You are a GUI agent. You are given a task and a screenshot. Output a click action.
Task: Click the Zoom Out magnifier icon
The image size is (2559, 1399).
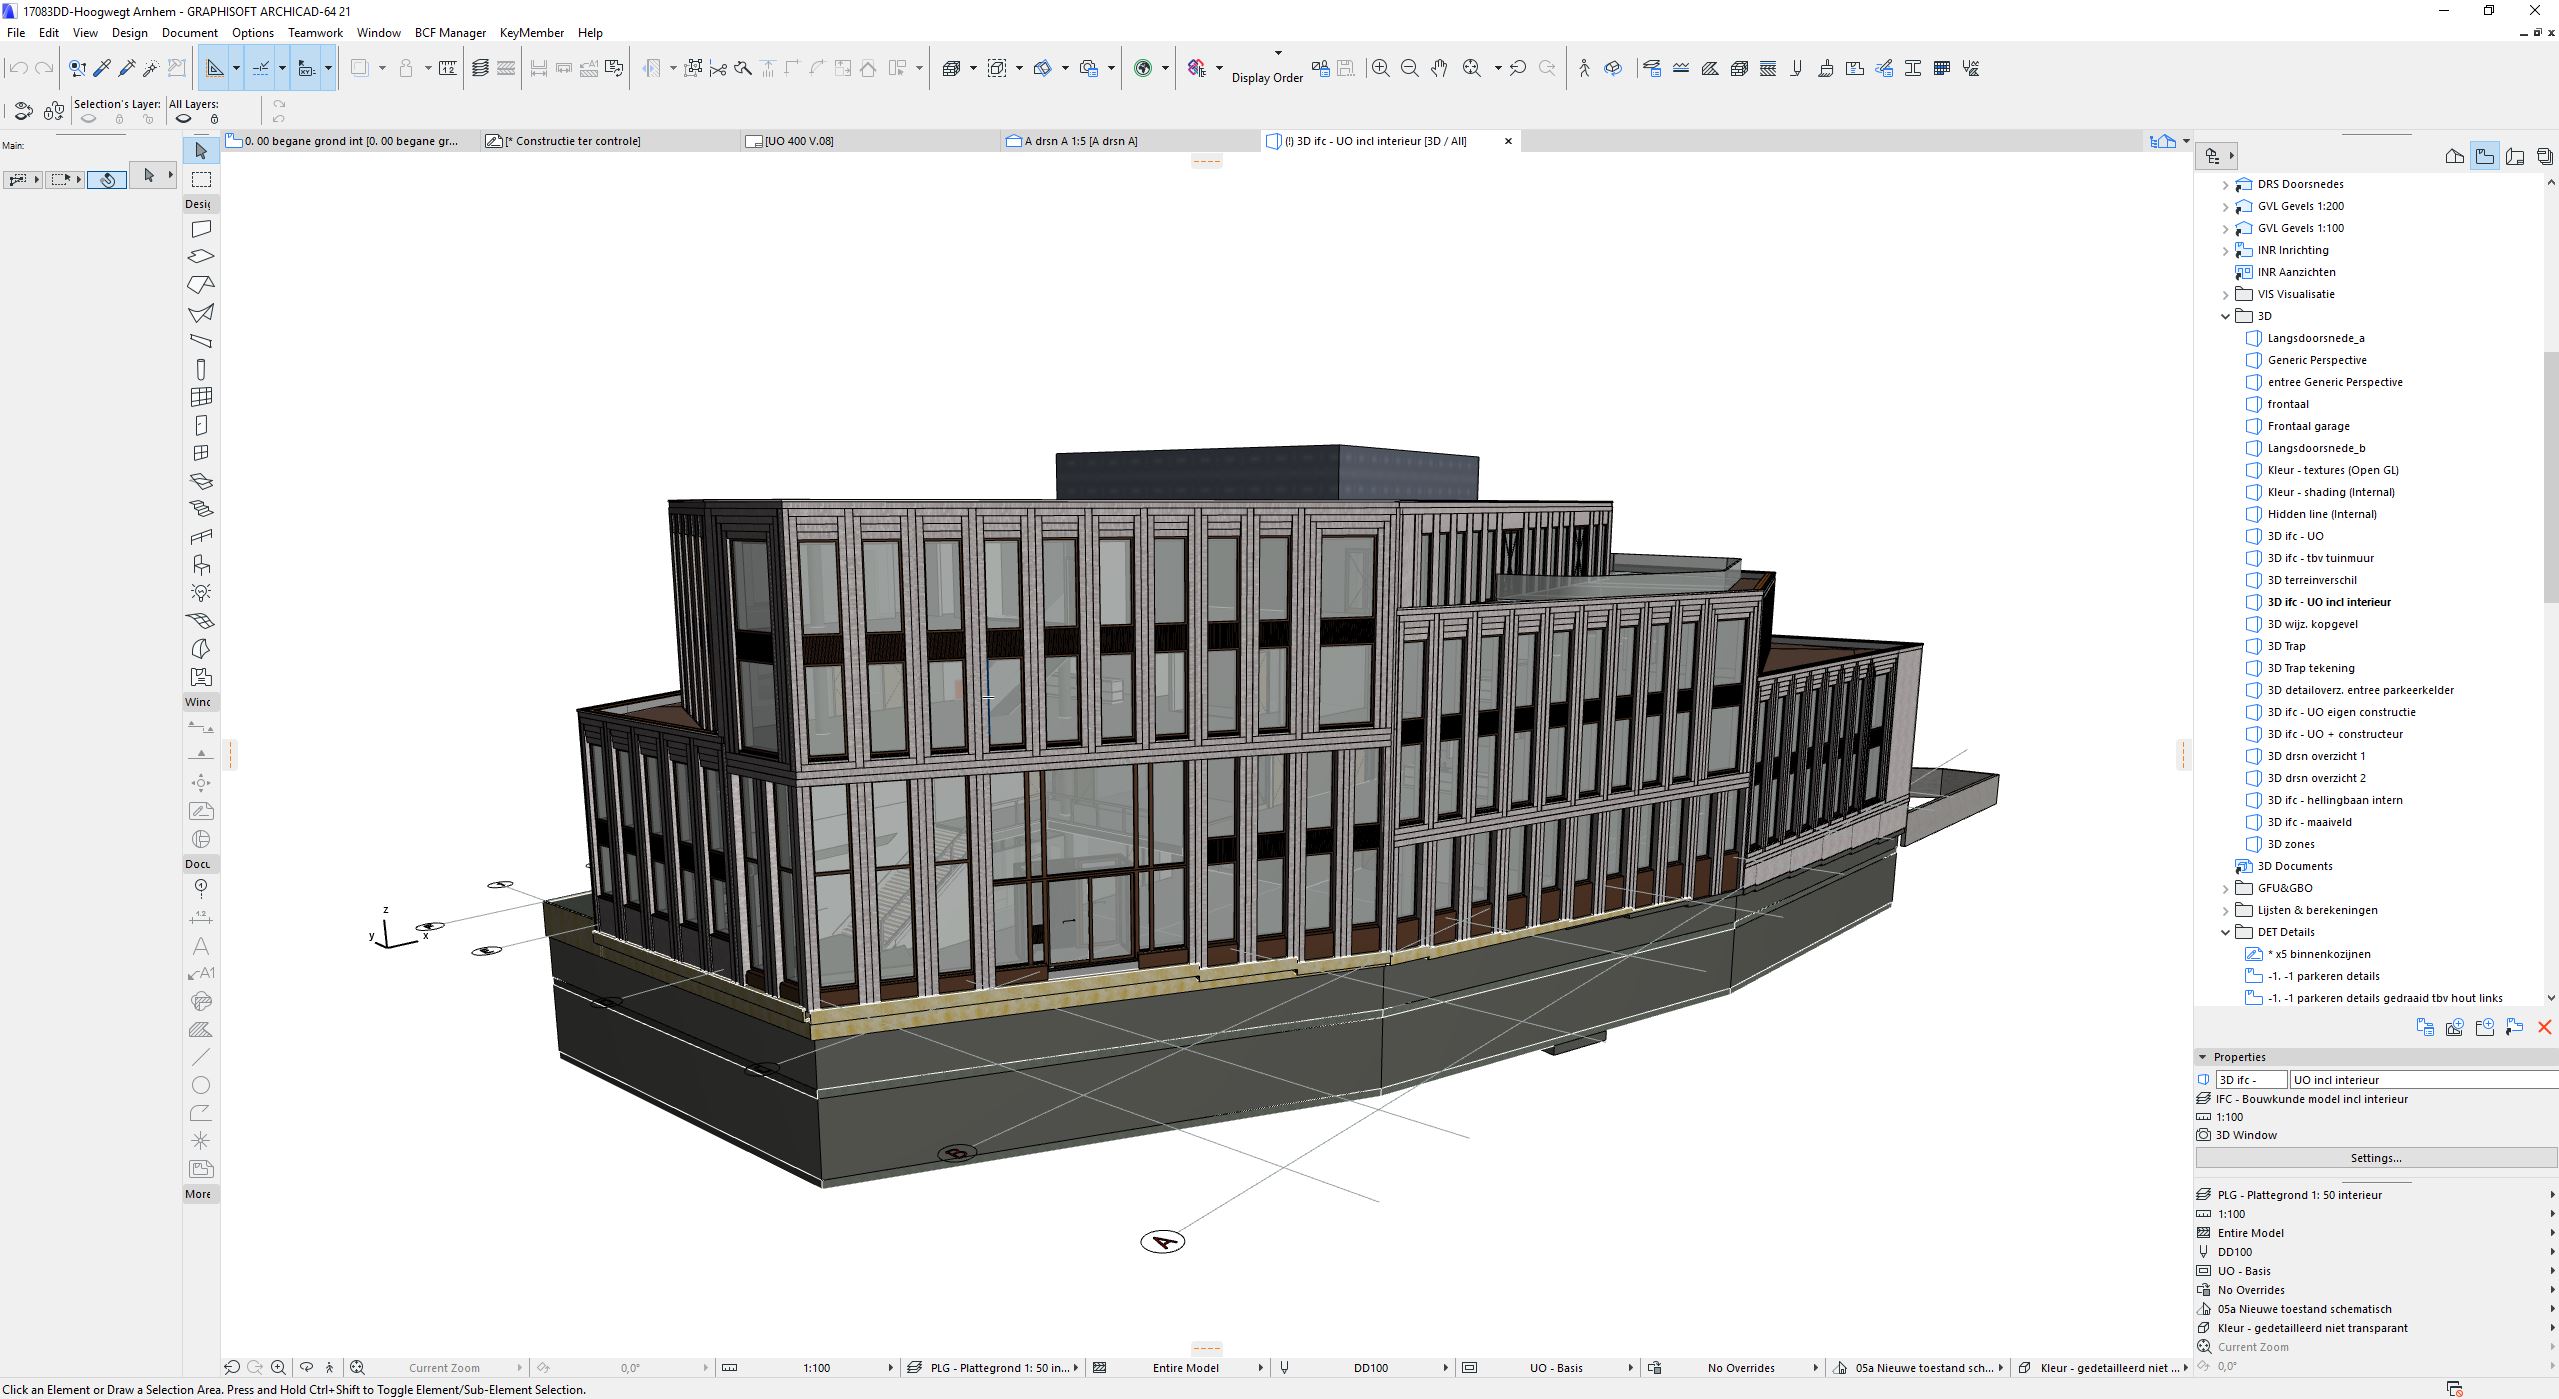coord(1410,68)
